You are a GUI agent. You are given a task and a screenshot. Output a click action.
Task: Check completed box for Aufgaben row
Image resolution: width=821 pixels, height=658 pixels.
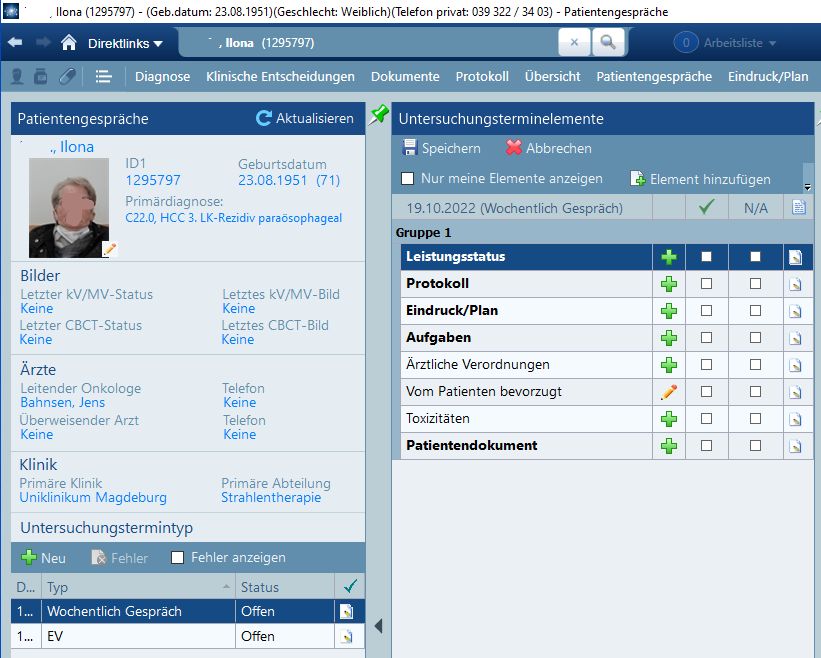pyautogui.click(x=707, y=338)
